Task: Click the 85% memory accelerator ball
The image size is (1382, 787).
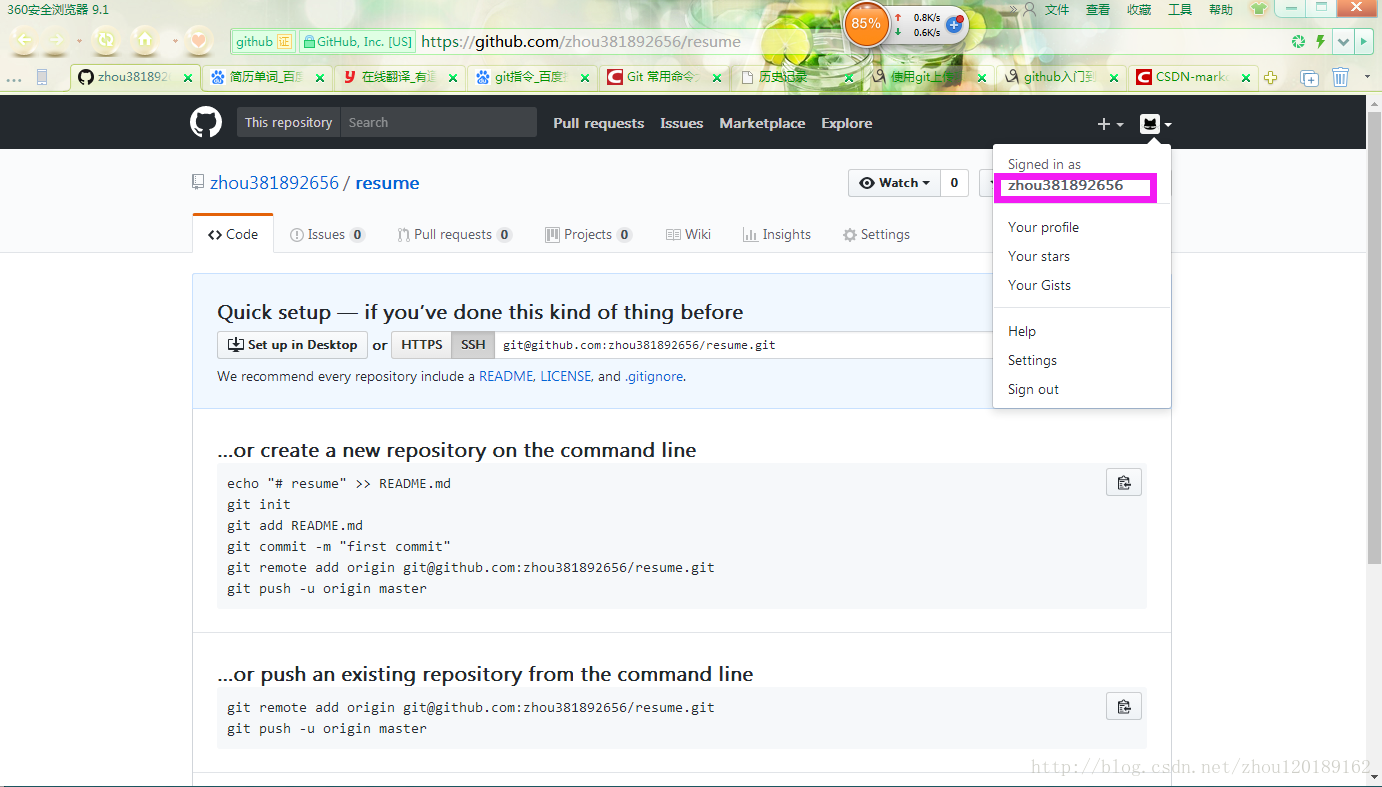Action: [866, 24]
